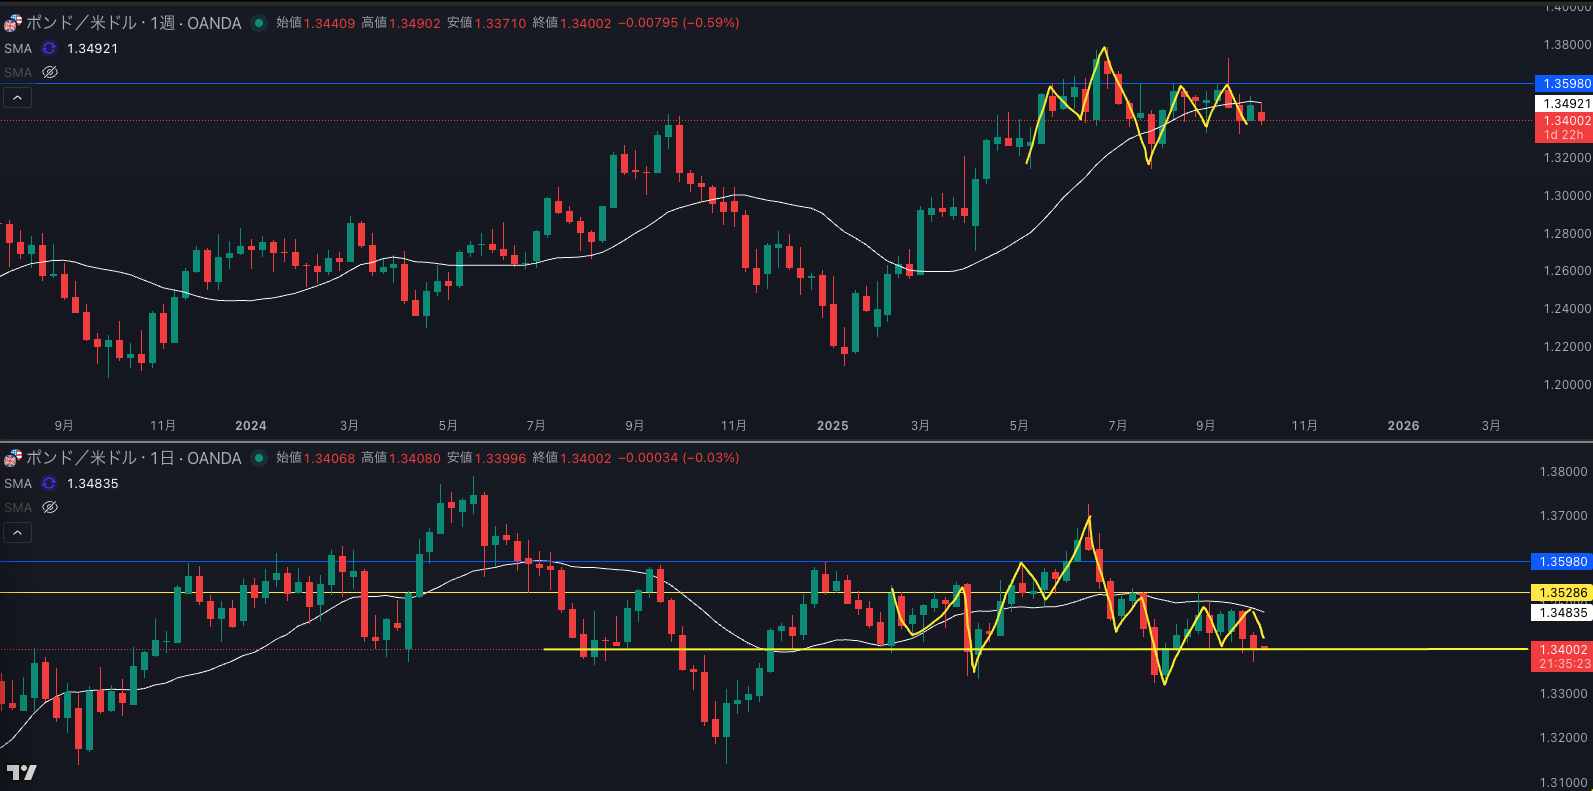Select the SMA 1.34835 indicator on daily chart
Image resolution: width=1593 pixels, height=791 pixels.
[x=18, y=483]
